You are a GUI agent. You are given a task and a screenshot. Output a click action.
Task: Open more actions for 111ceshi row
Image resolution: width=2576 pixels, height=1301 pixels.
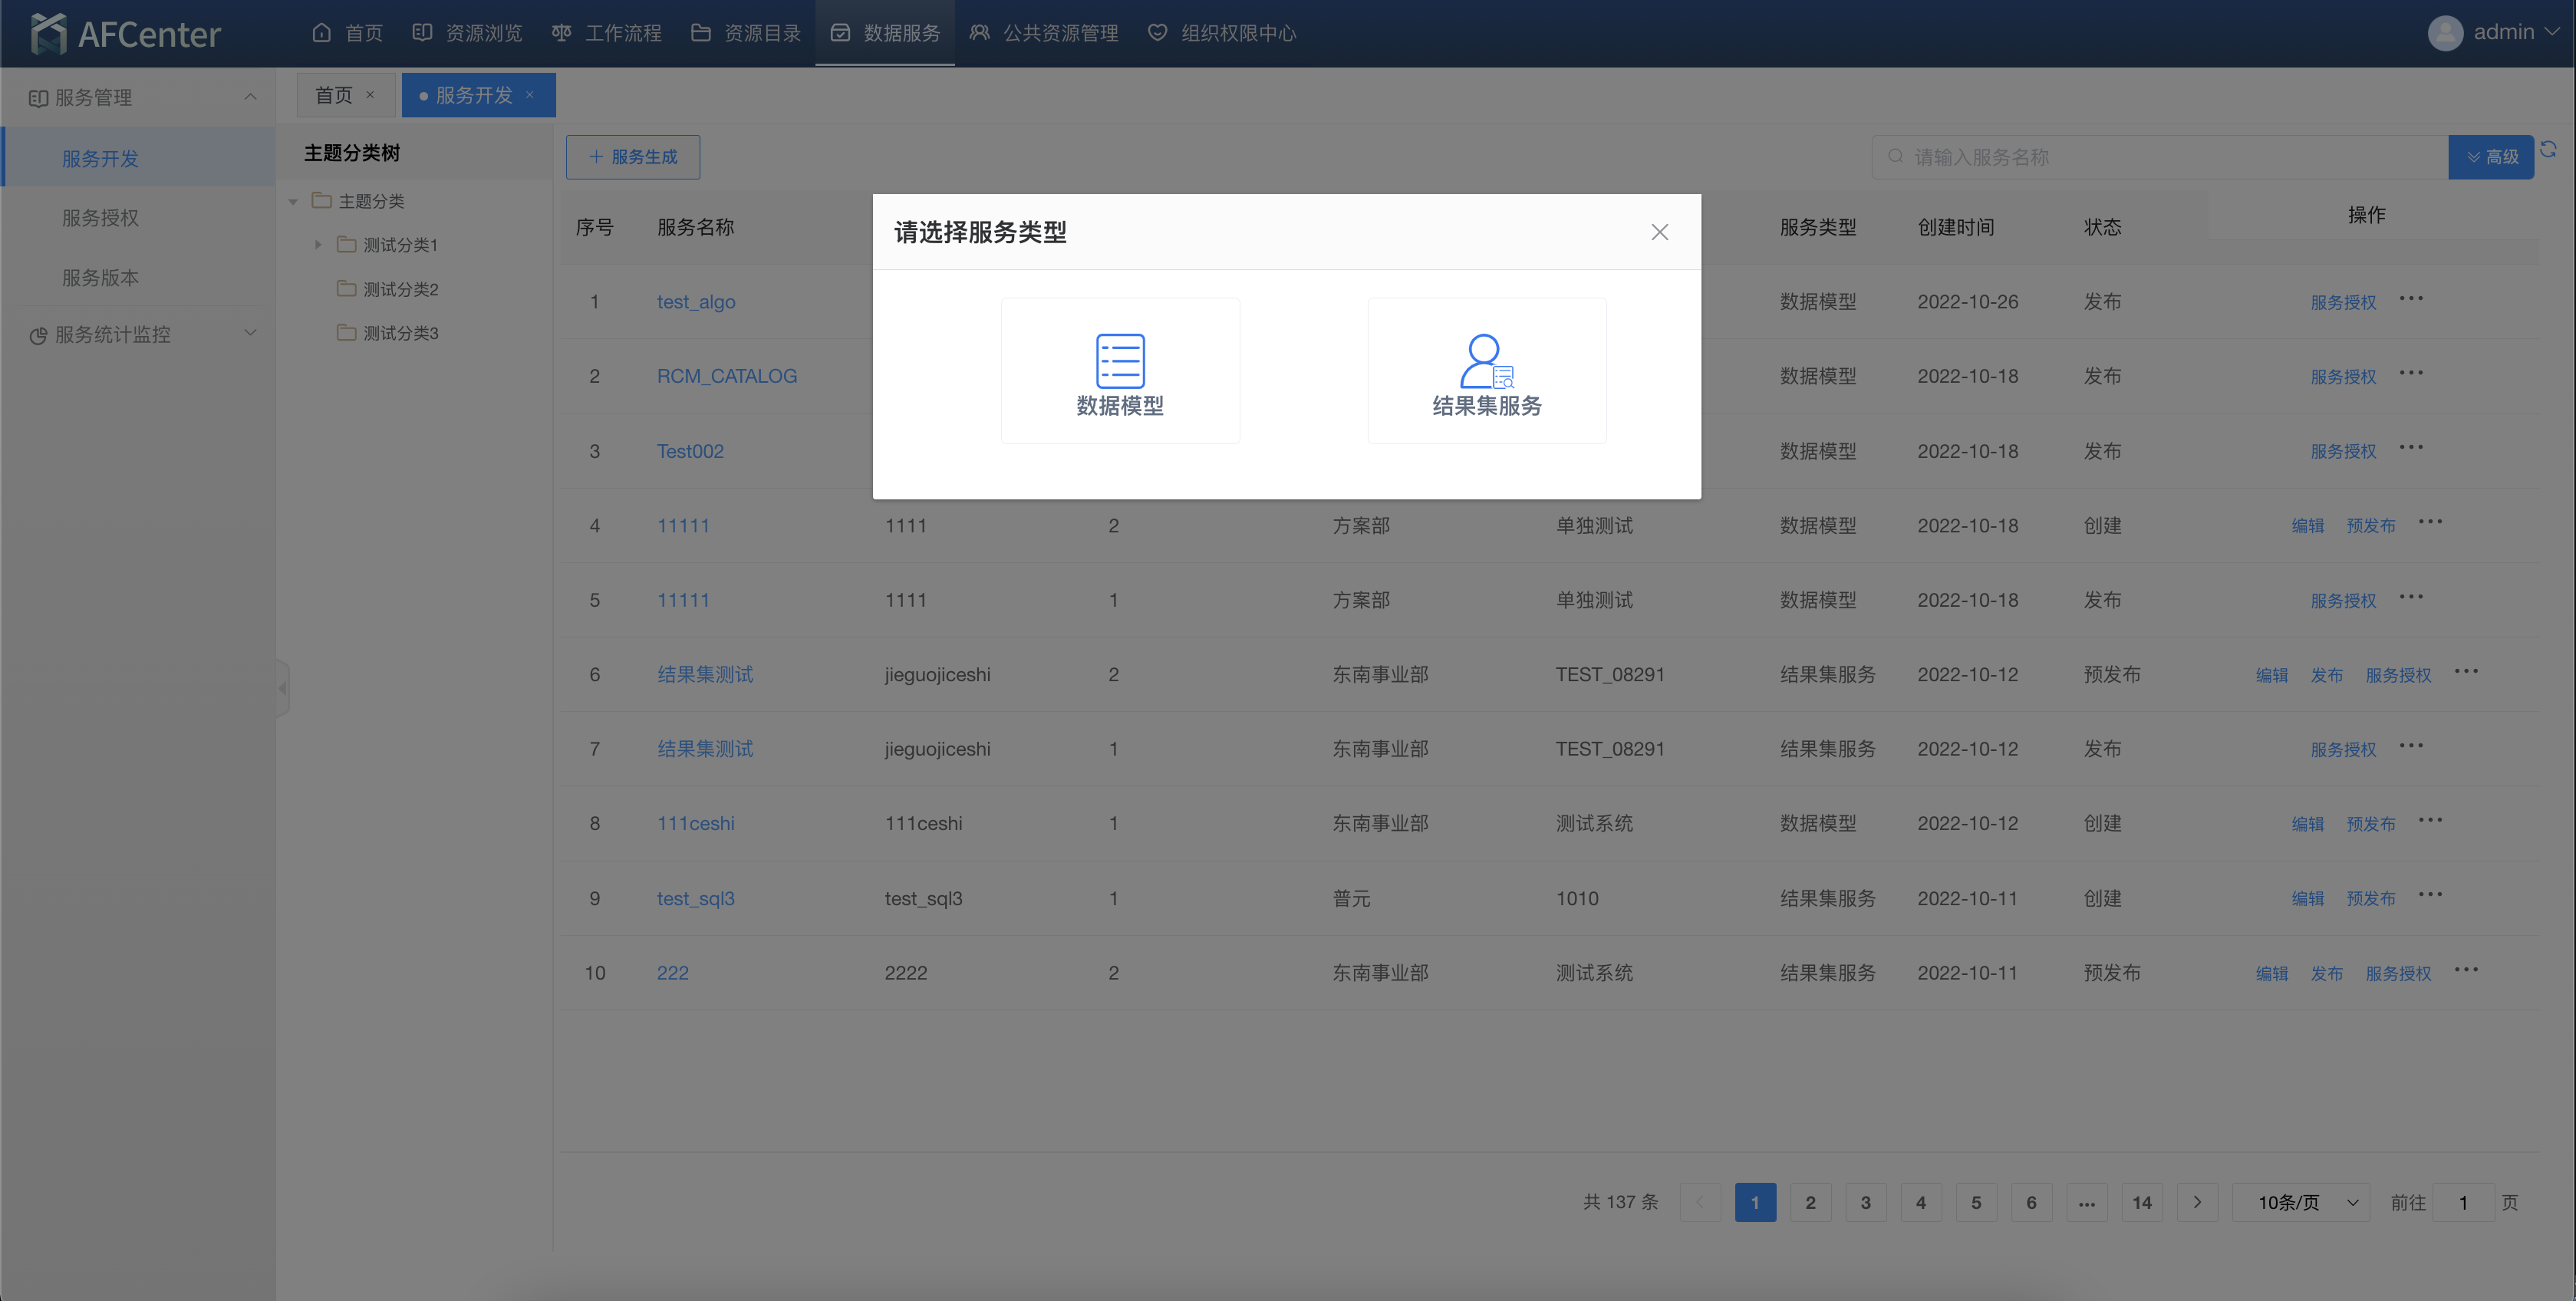(x=2430, y=820)
